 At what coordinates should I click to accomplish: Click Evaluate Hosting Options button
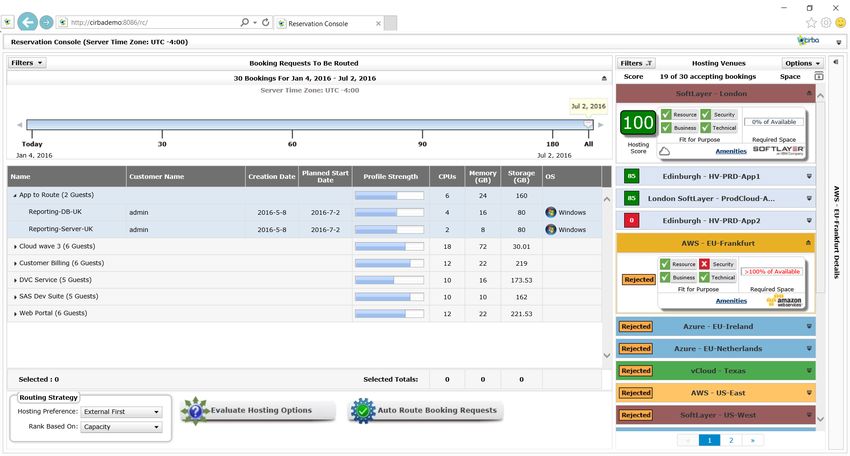(257, 410)
